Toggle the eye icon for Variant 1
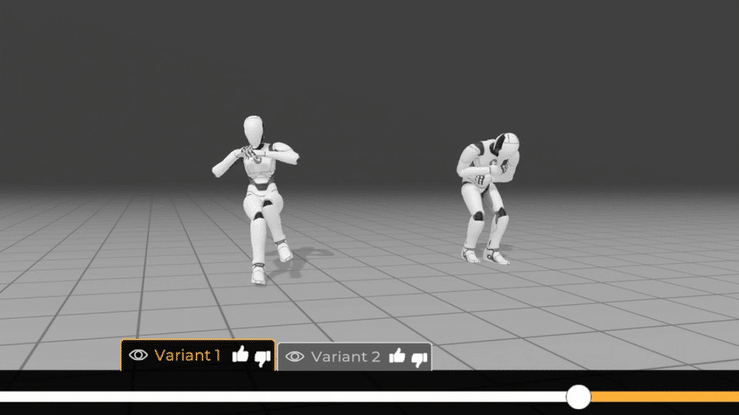This screenshot has height=415, width=739. [x=138, y=355]
